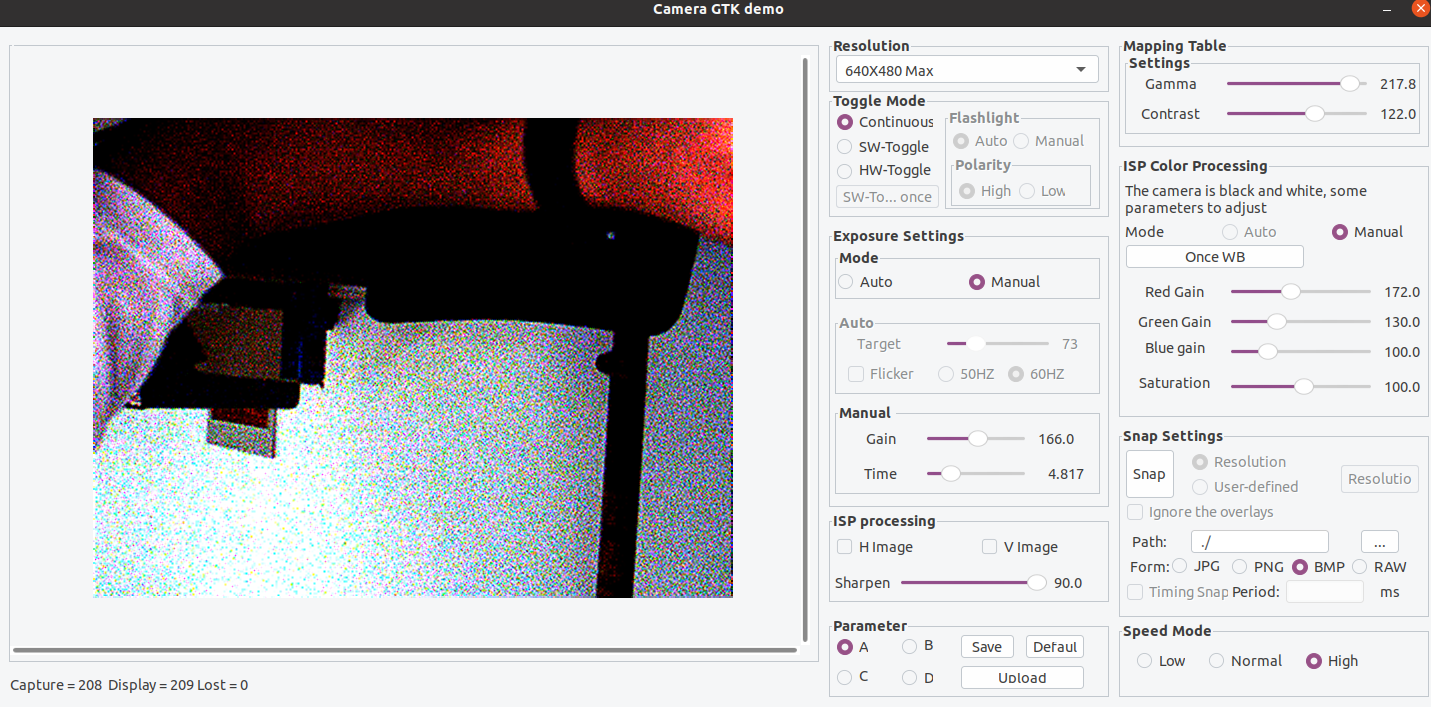Screen dimensions: 1431x707
Task: Click the exposure Time slider
Action: [976, 474]
